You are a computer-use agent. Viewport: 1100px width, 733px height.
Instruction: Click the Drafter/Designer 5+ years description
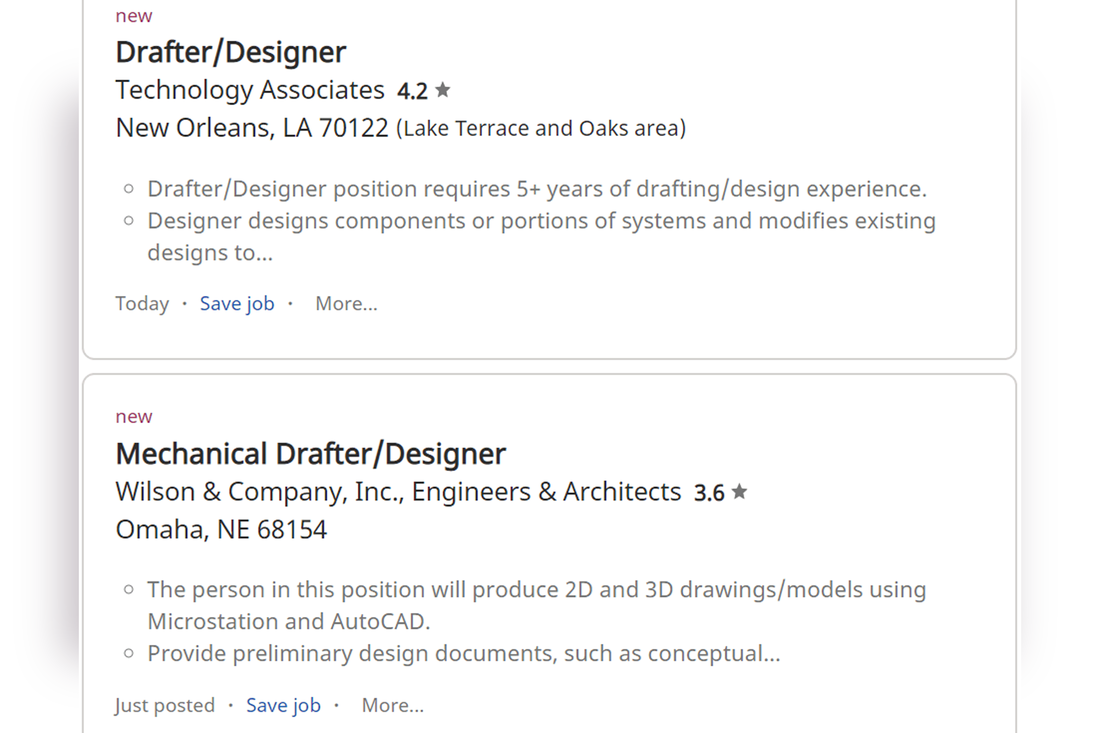537,189
